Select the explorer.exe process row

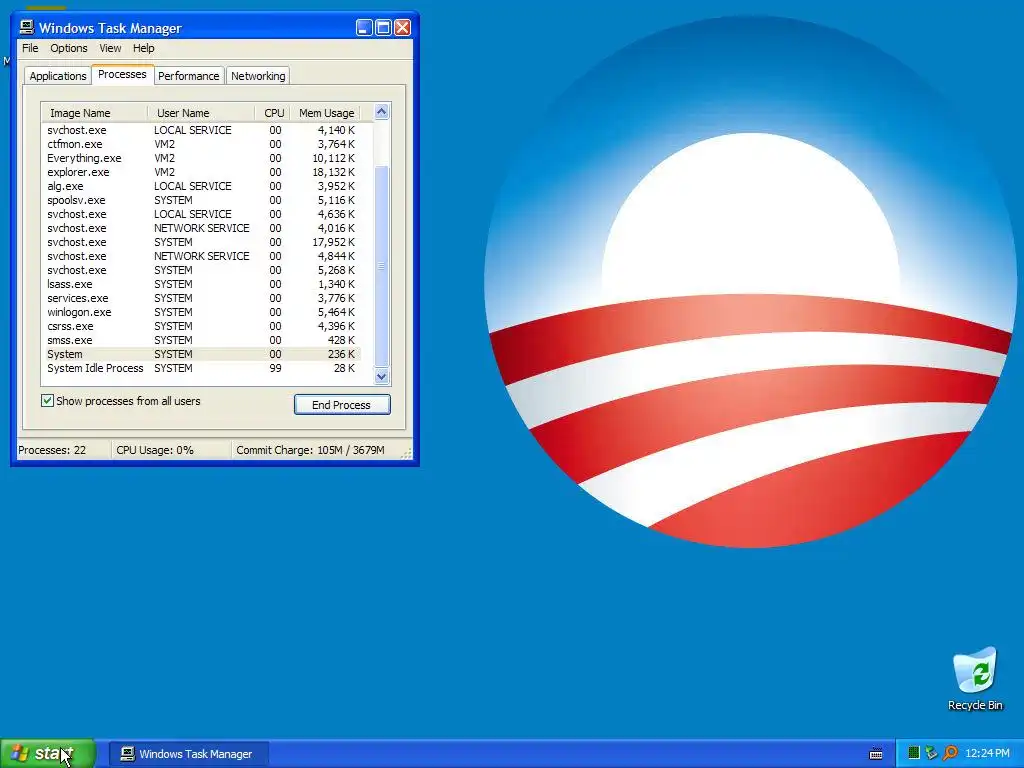pyautogui.click(x=201, y=172)
